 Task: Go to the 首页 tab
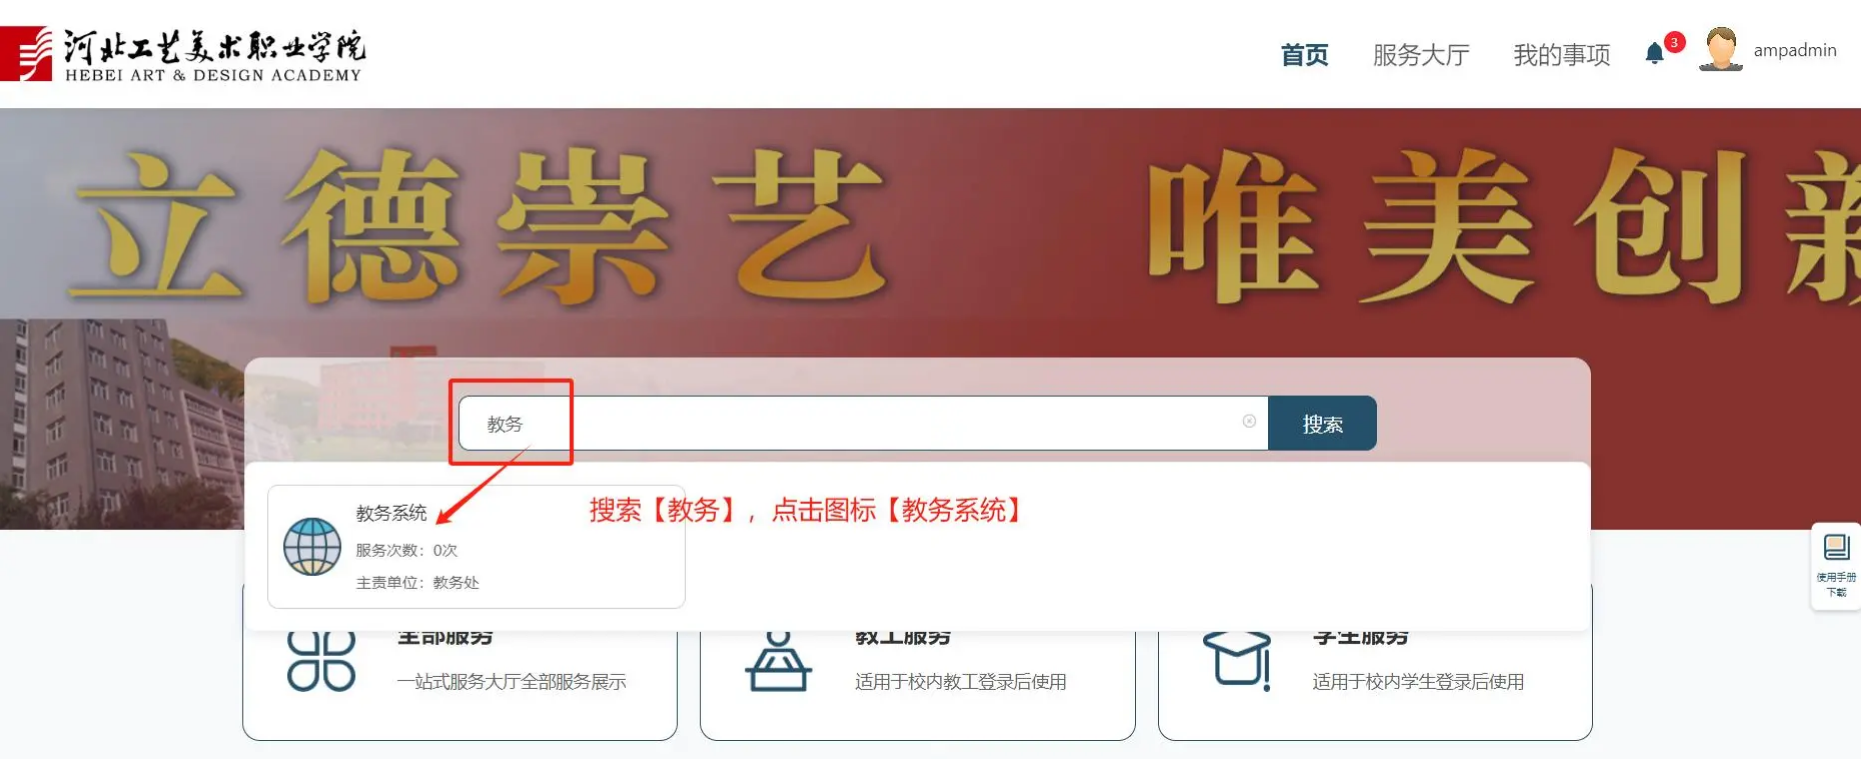click(x=1304, y=55)
